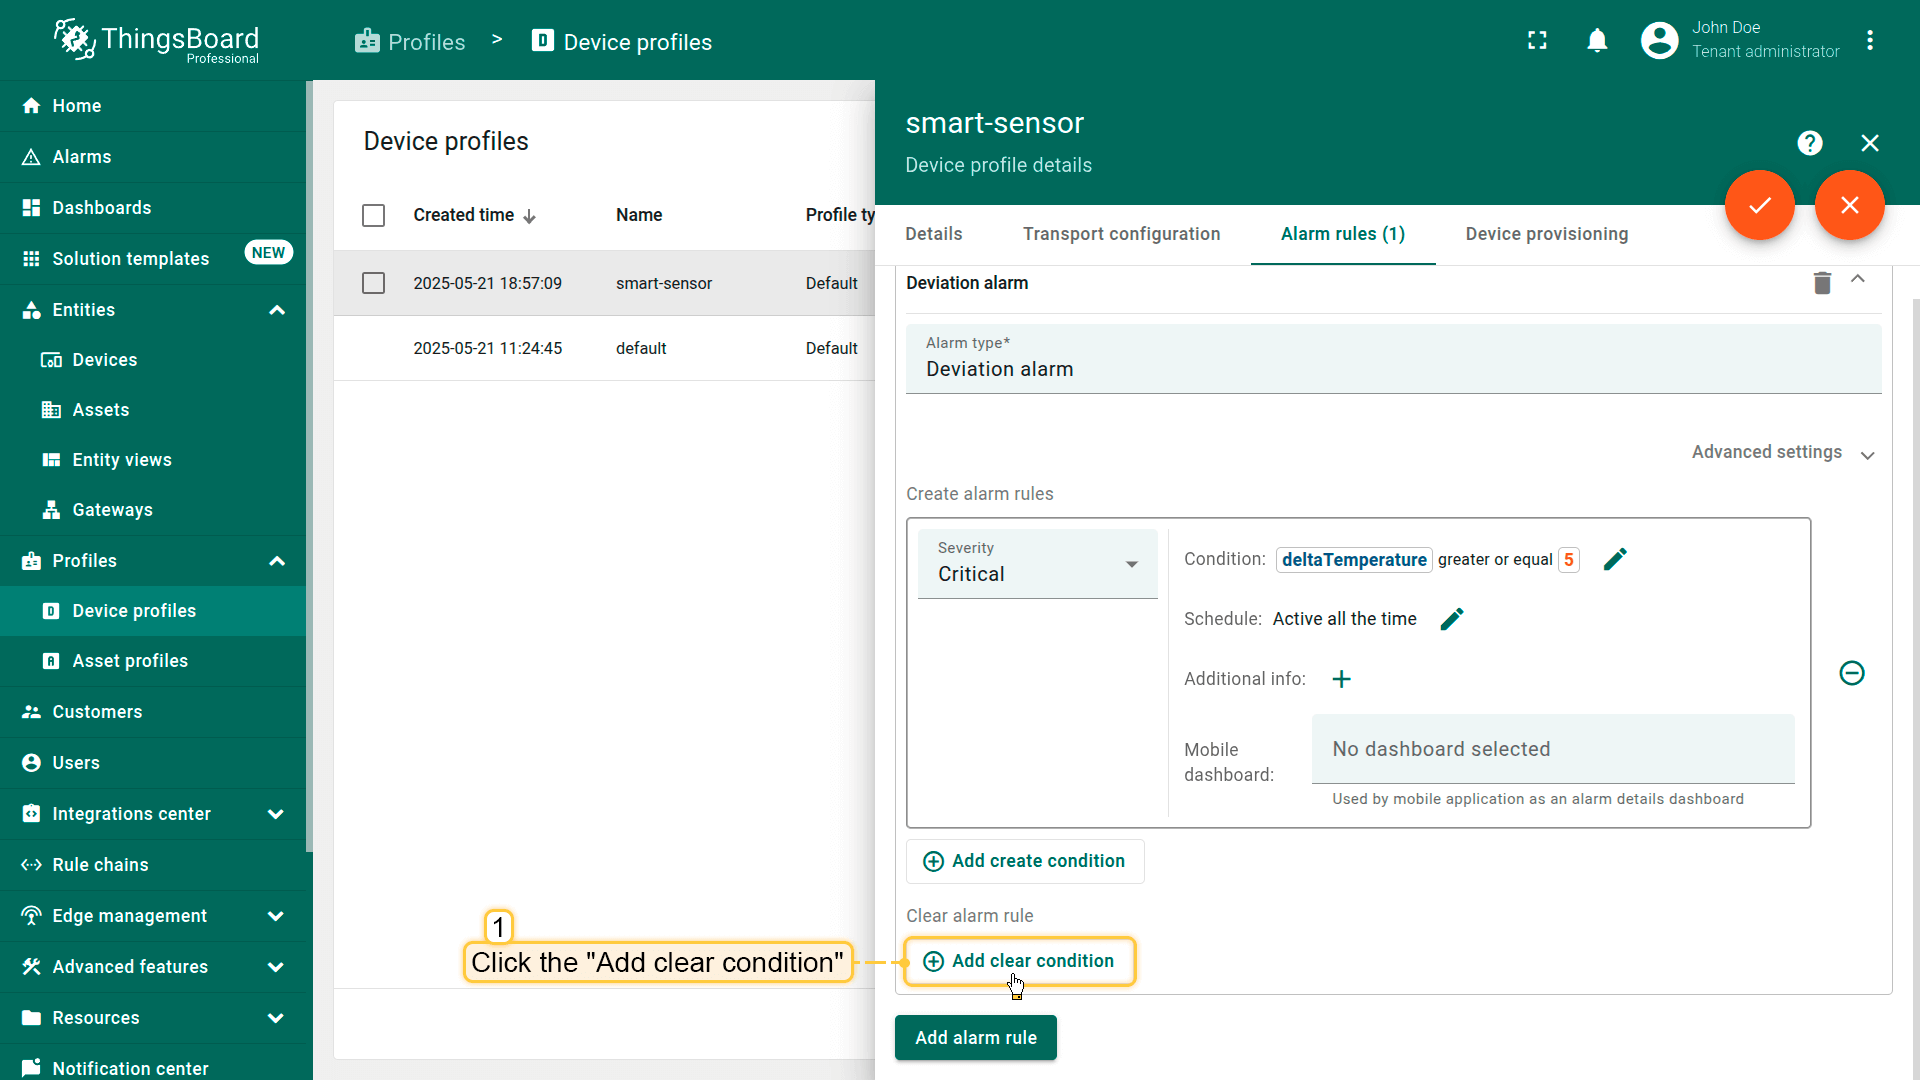Check the smart-sensor row checkbox

click(x=373, y=283)
